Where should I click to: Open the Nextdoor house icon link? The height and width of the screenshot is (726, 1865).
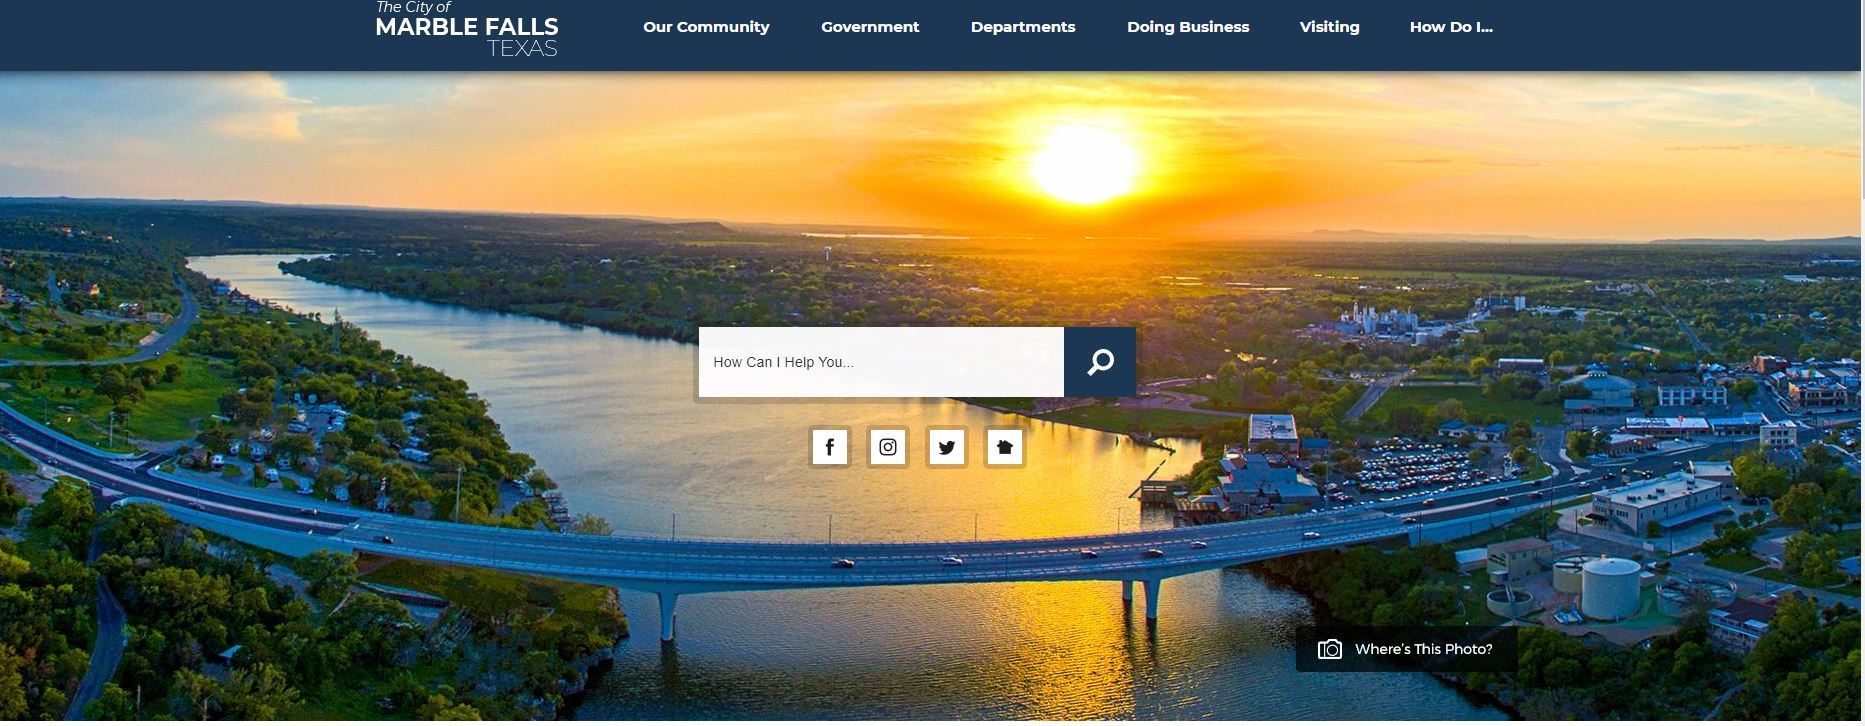coord(1005,447)
